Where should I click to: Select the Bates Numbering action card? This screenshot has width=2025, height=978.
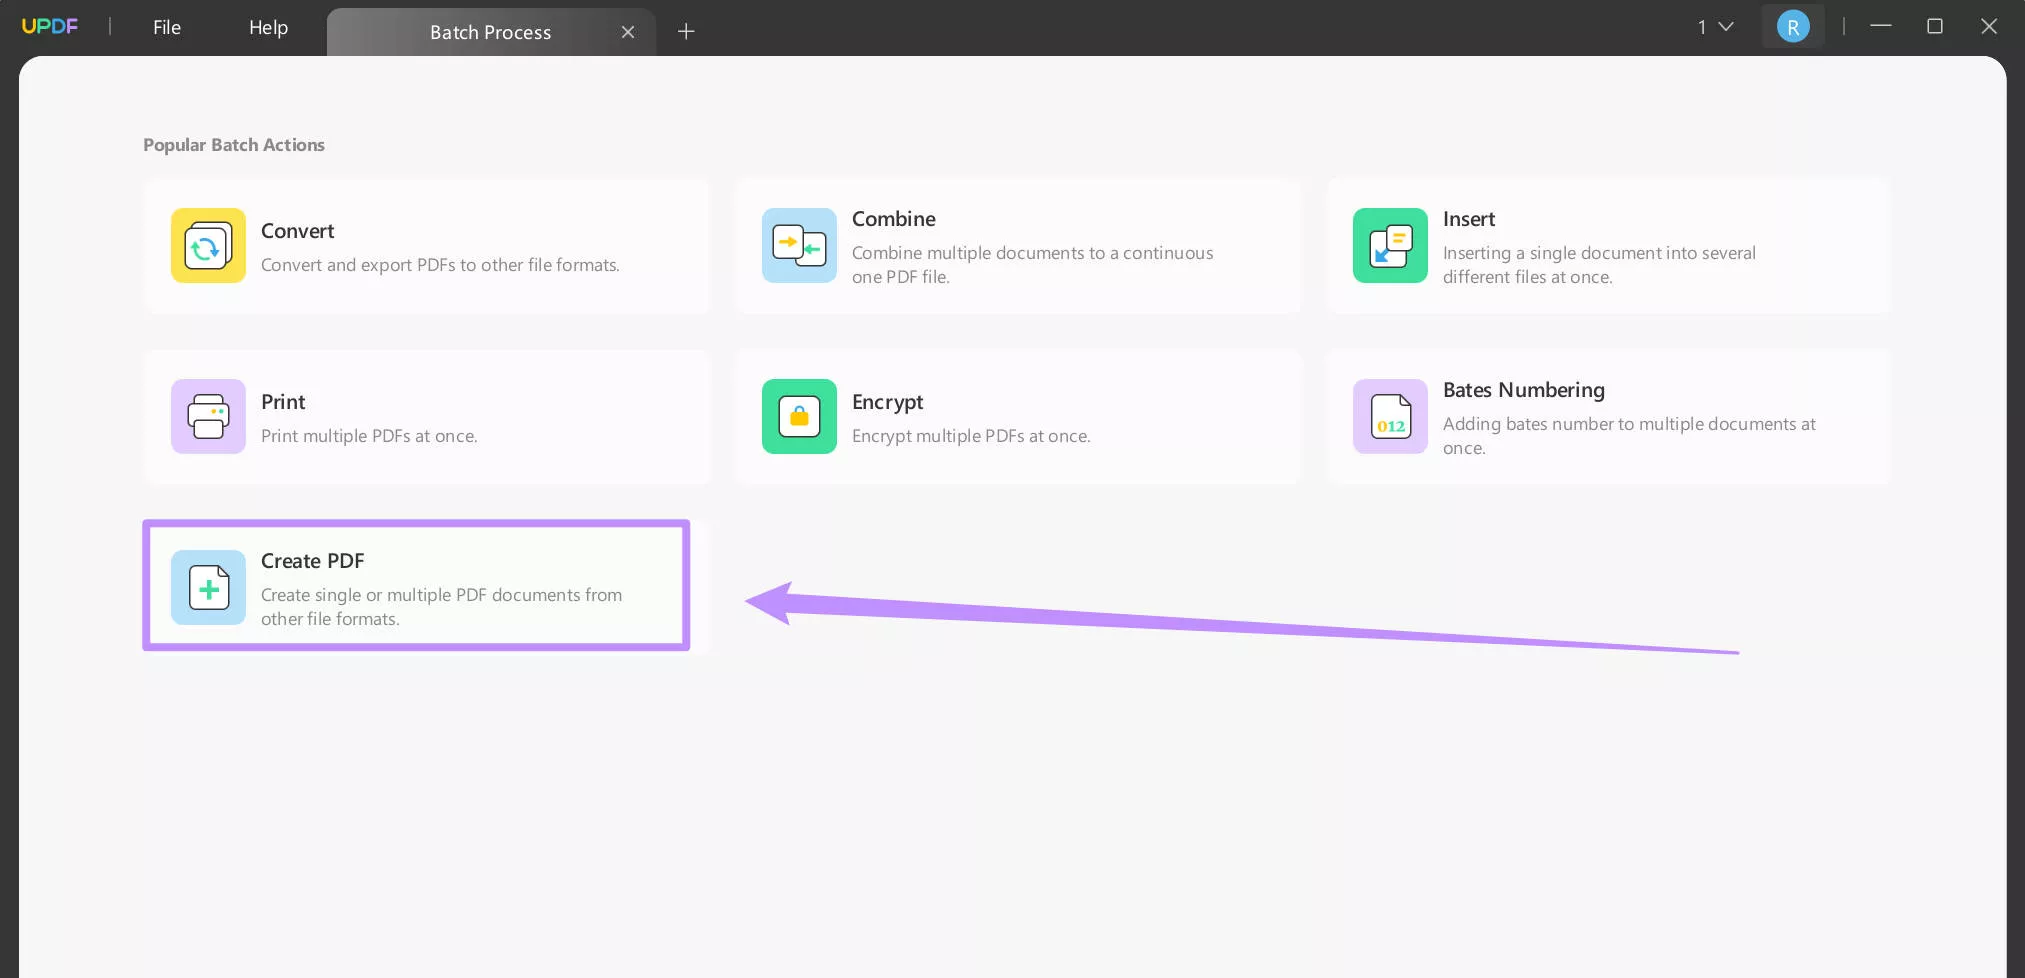1607,417
